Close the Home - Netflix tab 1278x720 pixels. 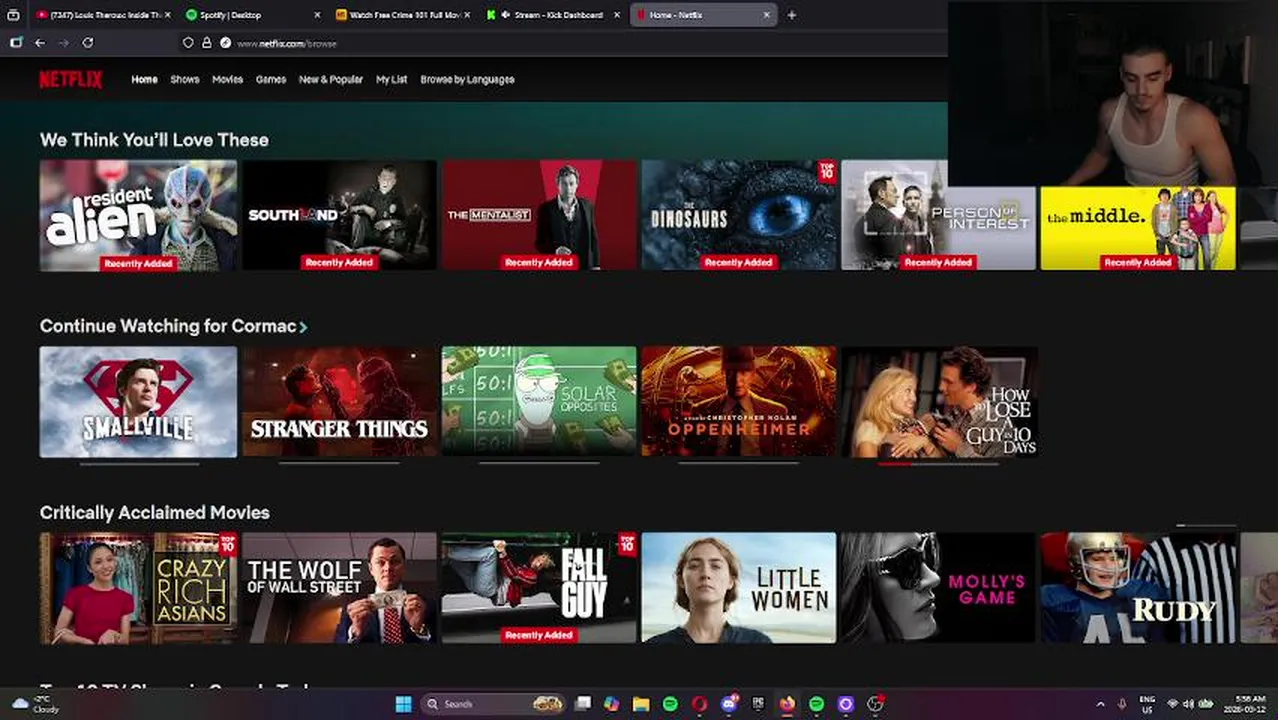coord(767,15)
